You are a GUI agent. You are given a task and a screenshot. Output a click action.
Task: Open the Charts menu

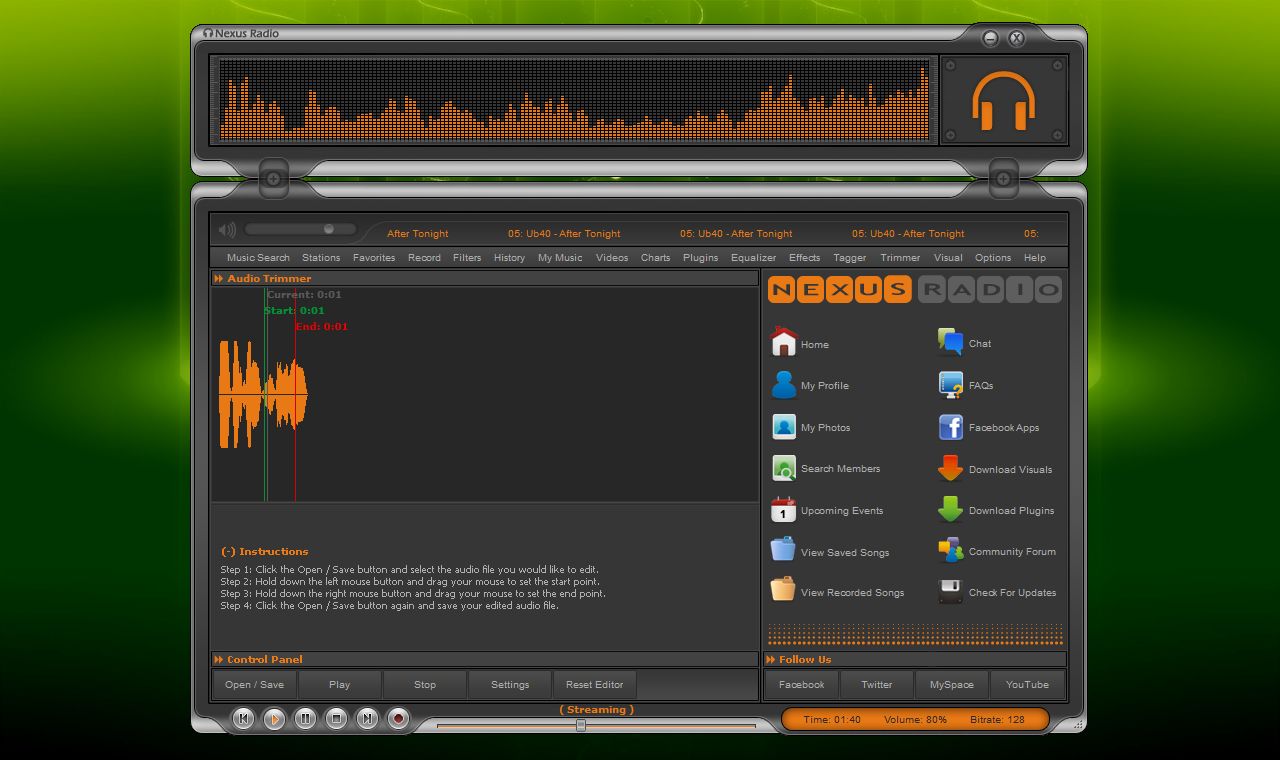656,258
